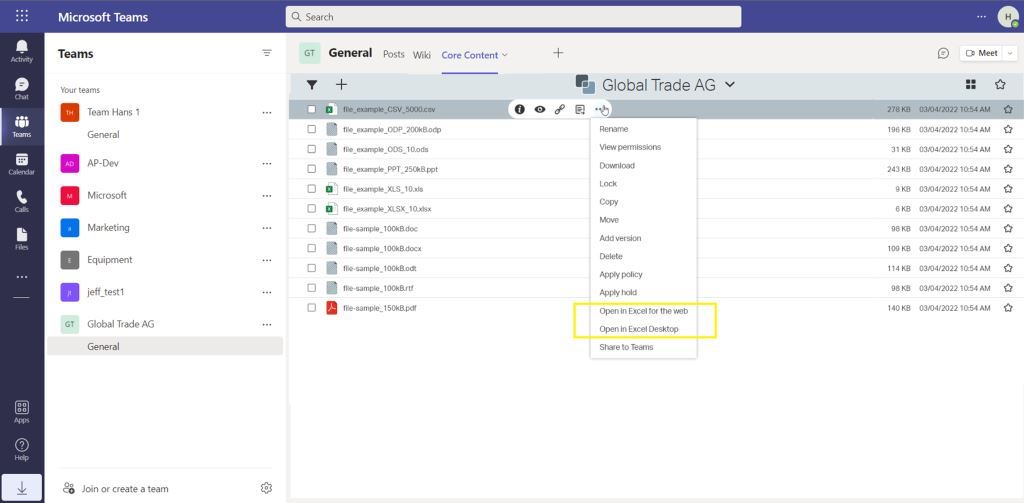Open settings and more ellipsis in title bar
The height and width of the screenshot is (503, 1024).
(981, 16)
